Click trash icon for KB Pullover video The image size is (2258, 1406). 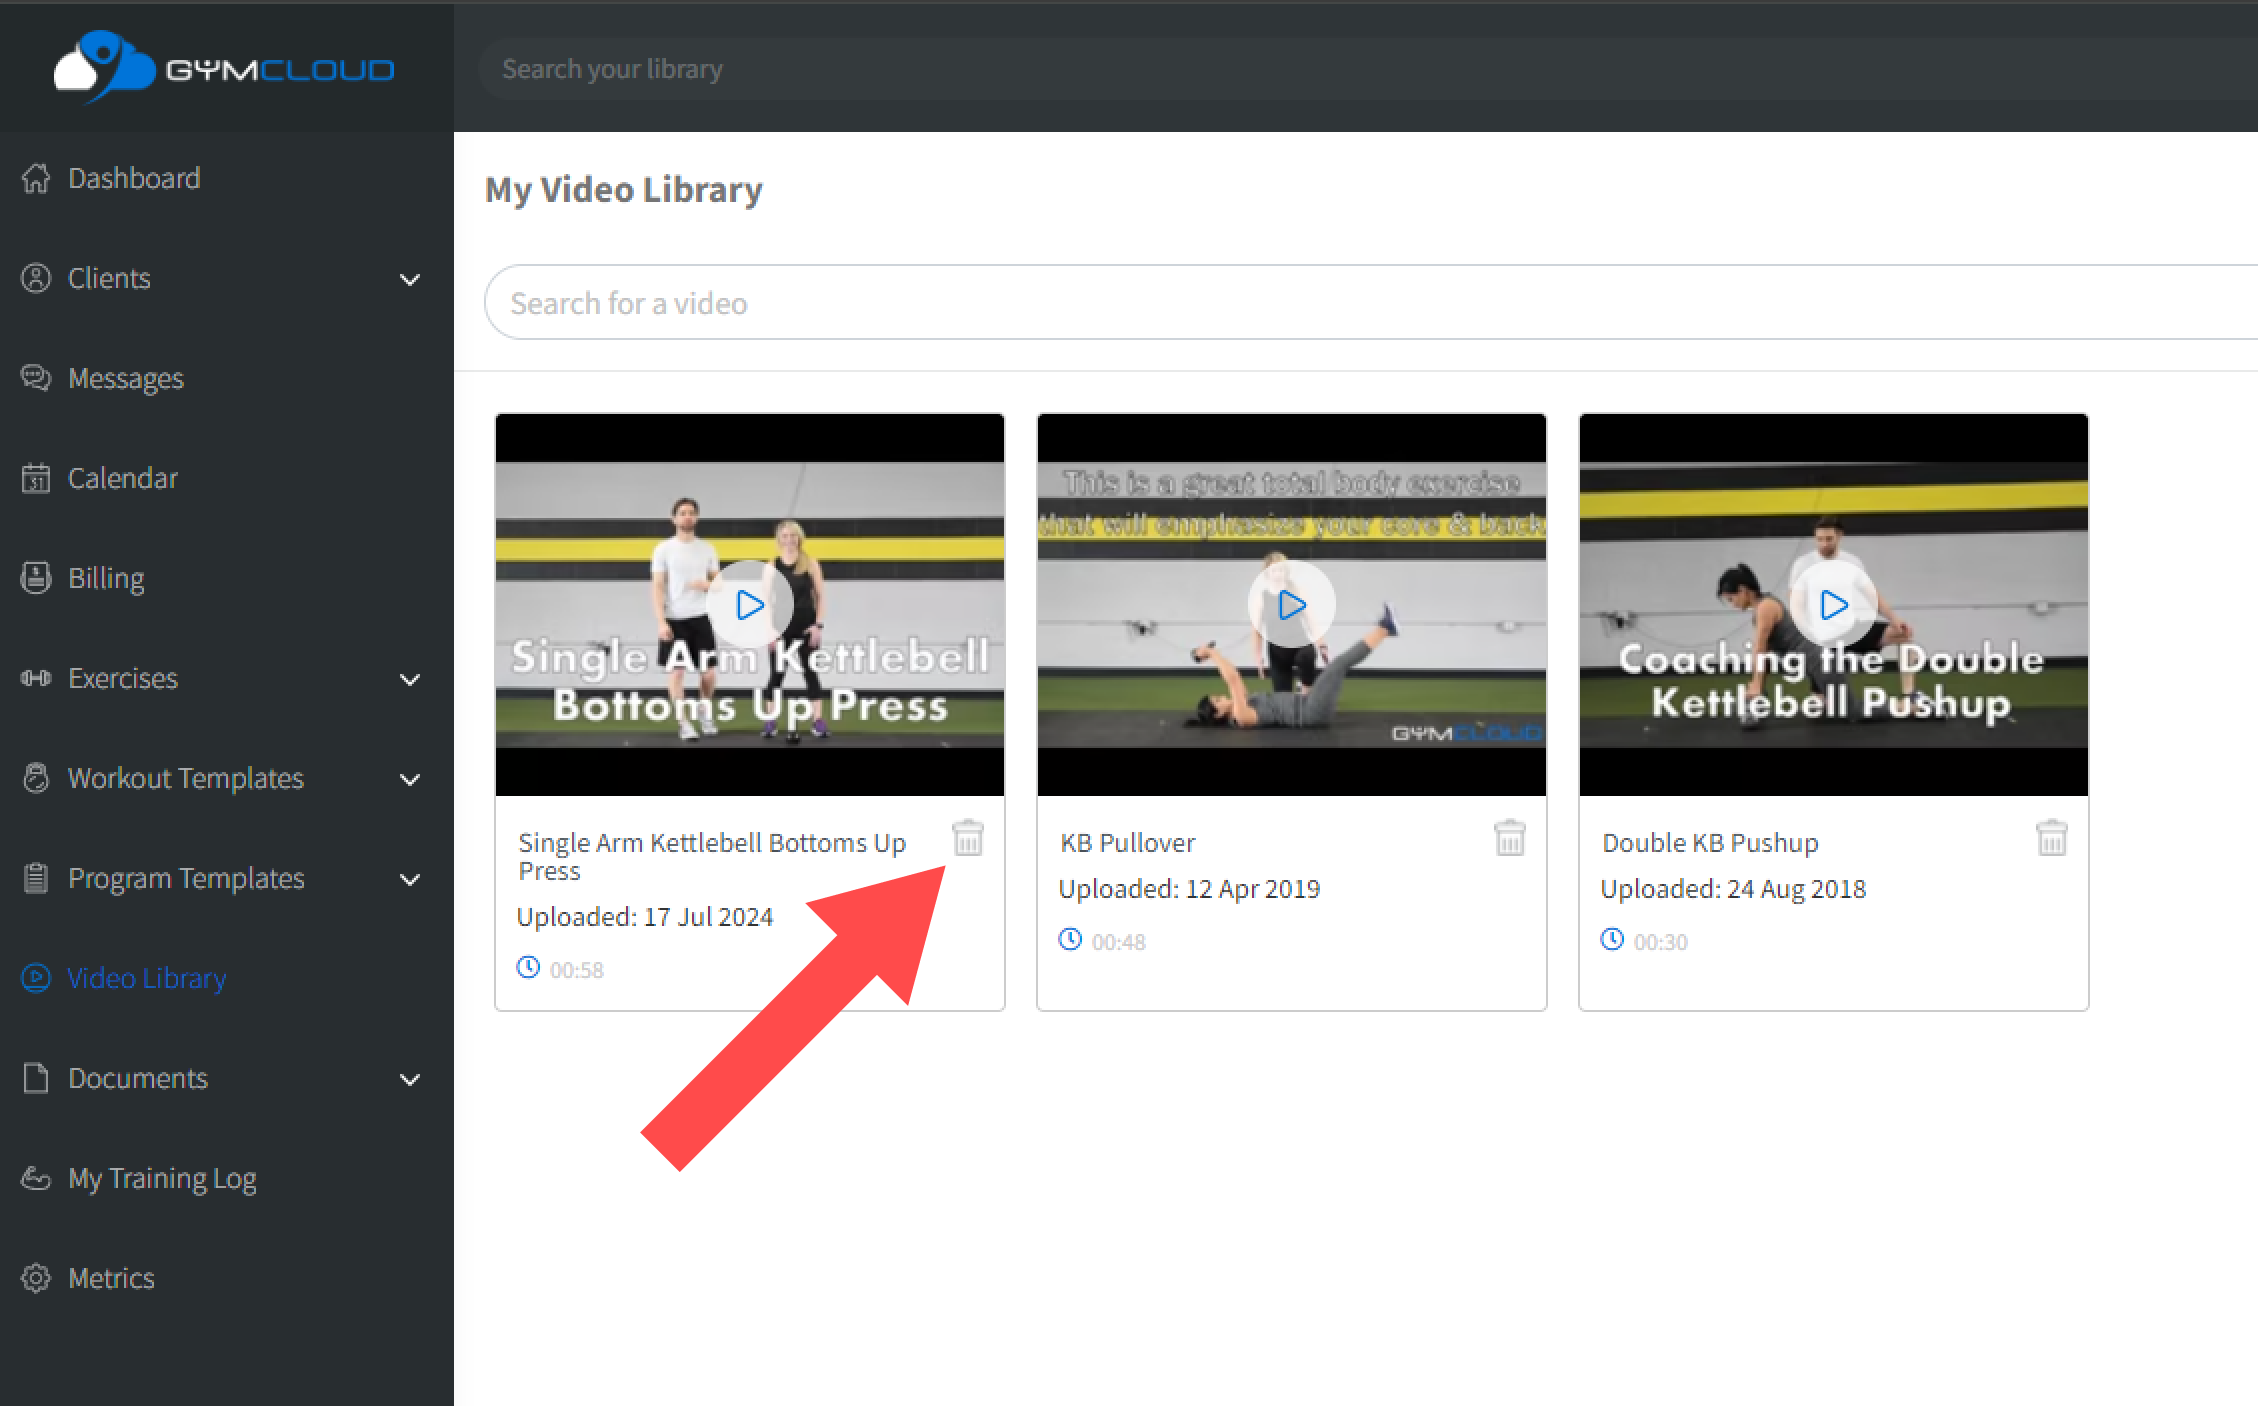pos(1509,838)
